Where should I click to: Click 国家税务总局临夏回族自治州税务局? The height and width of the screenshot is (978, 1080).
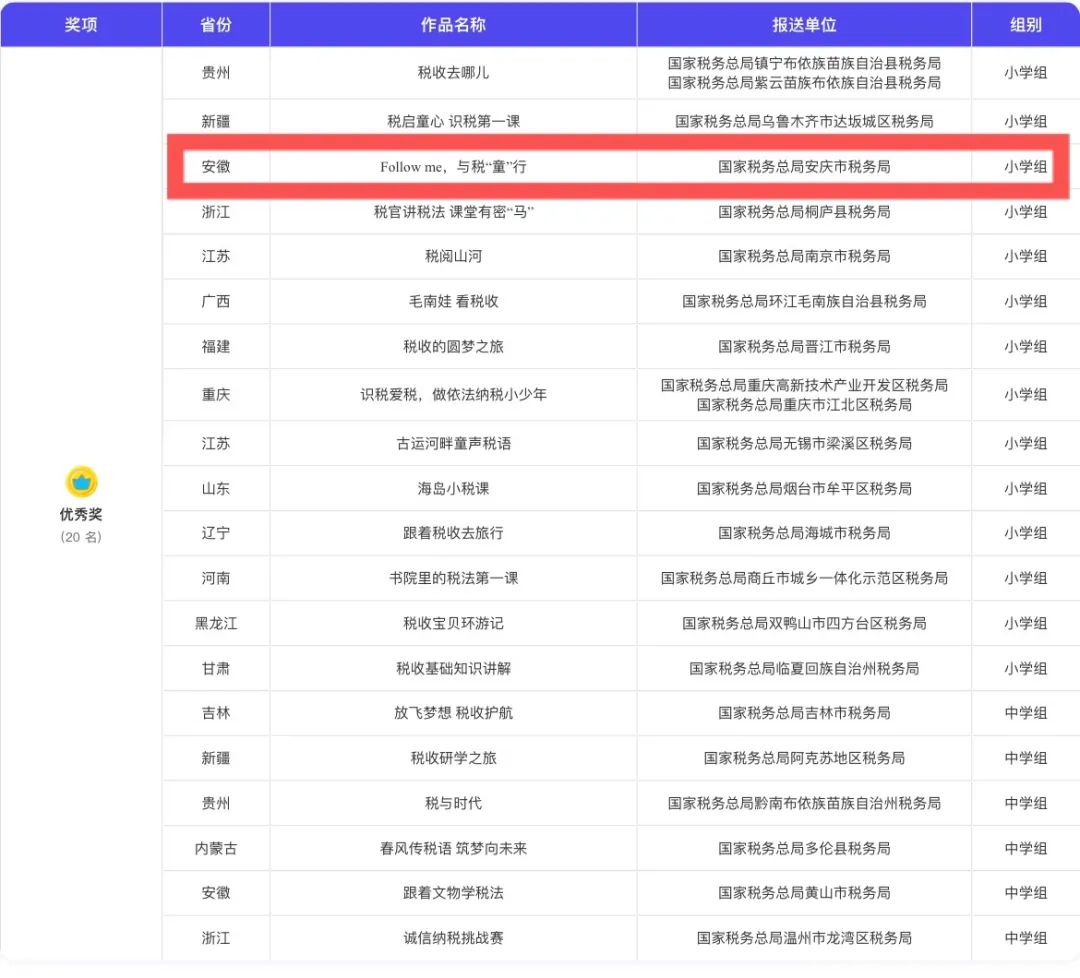tap(804, 668)
